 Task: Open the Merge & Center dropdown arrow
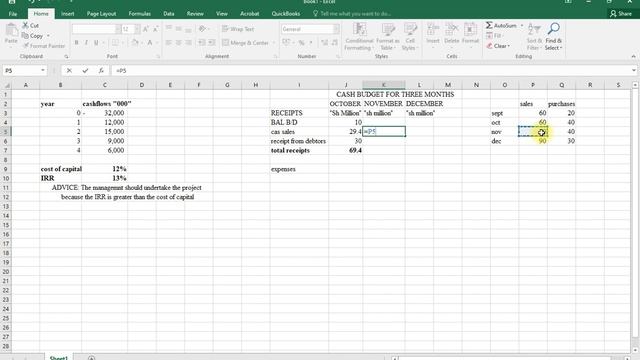273,42
